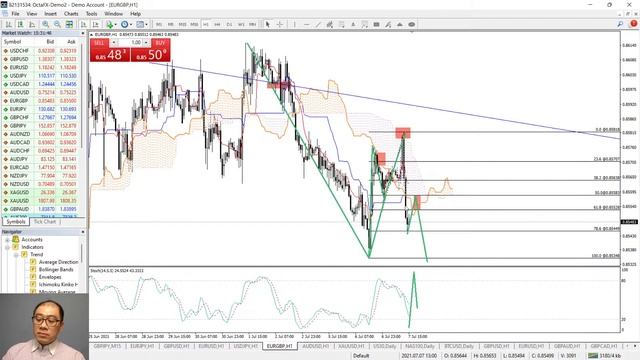Tile windows with the grid icon
The width and height of the screenshot is (640, 360).
tap(69, 24)
